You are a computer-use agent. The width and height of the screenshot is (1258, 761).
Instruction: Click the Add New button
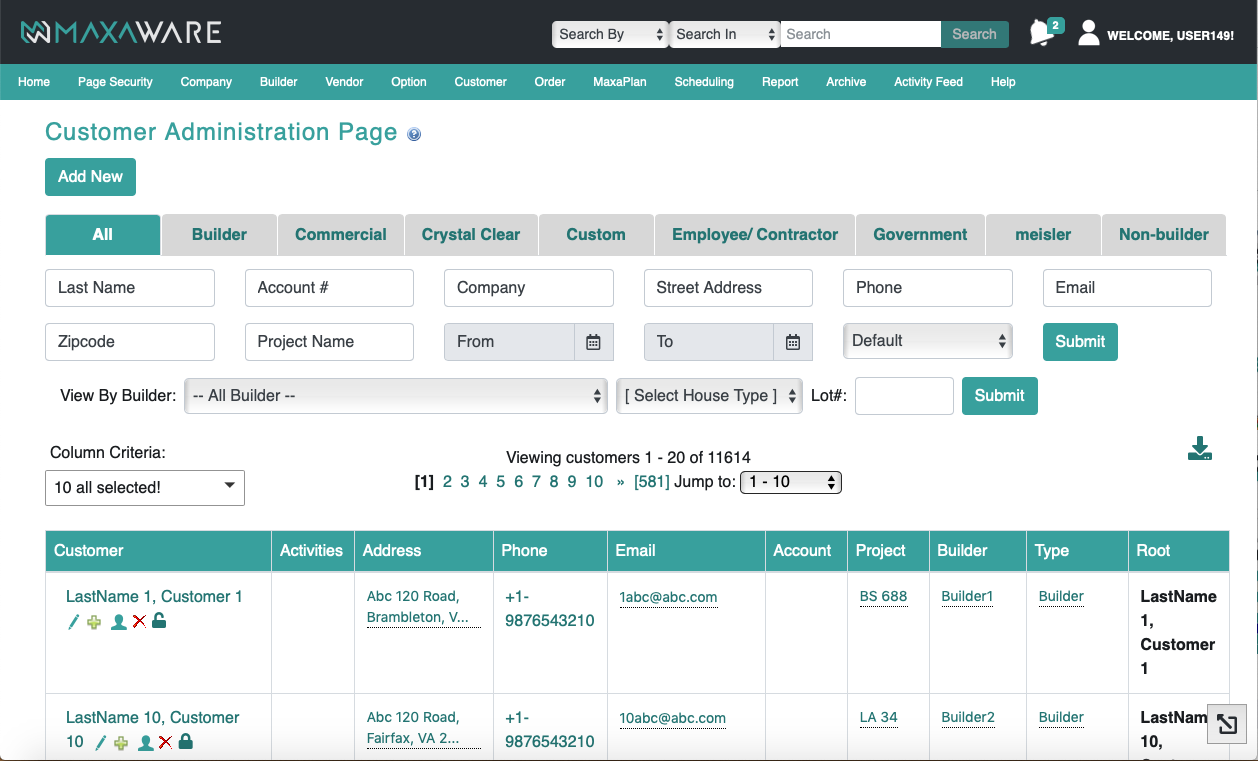[x=90, y=177]
